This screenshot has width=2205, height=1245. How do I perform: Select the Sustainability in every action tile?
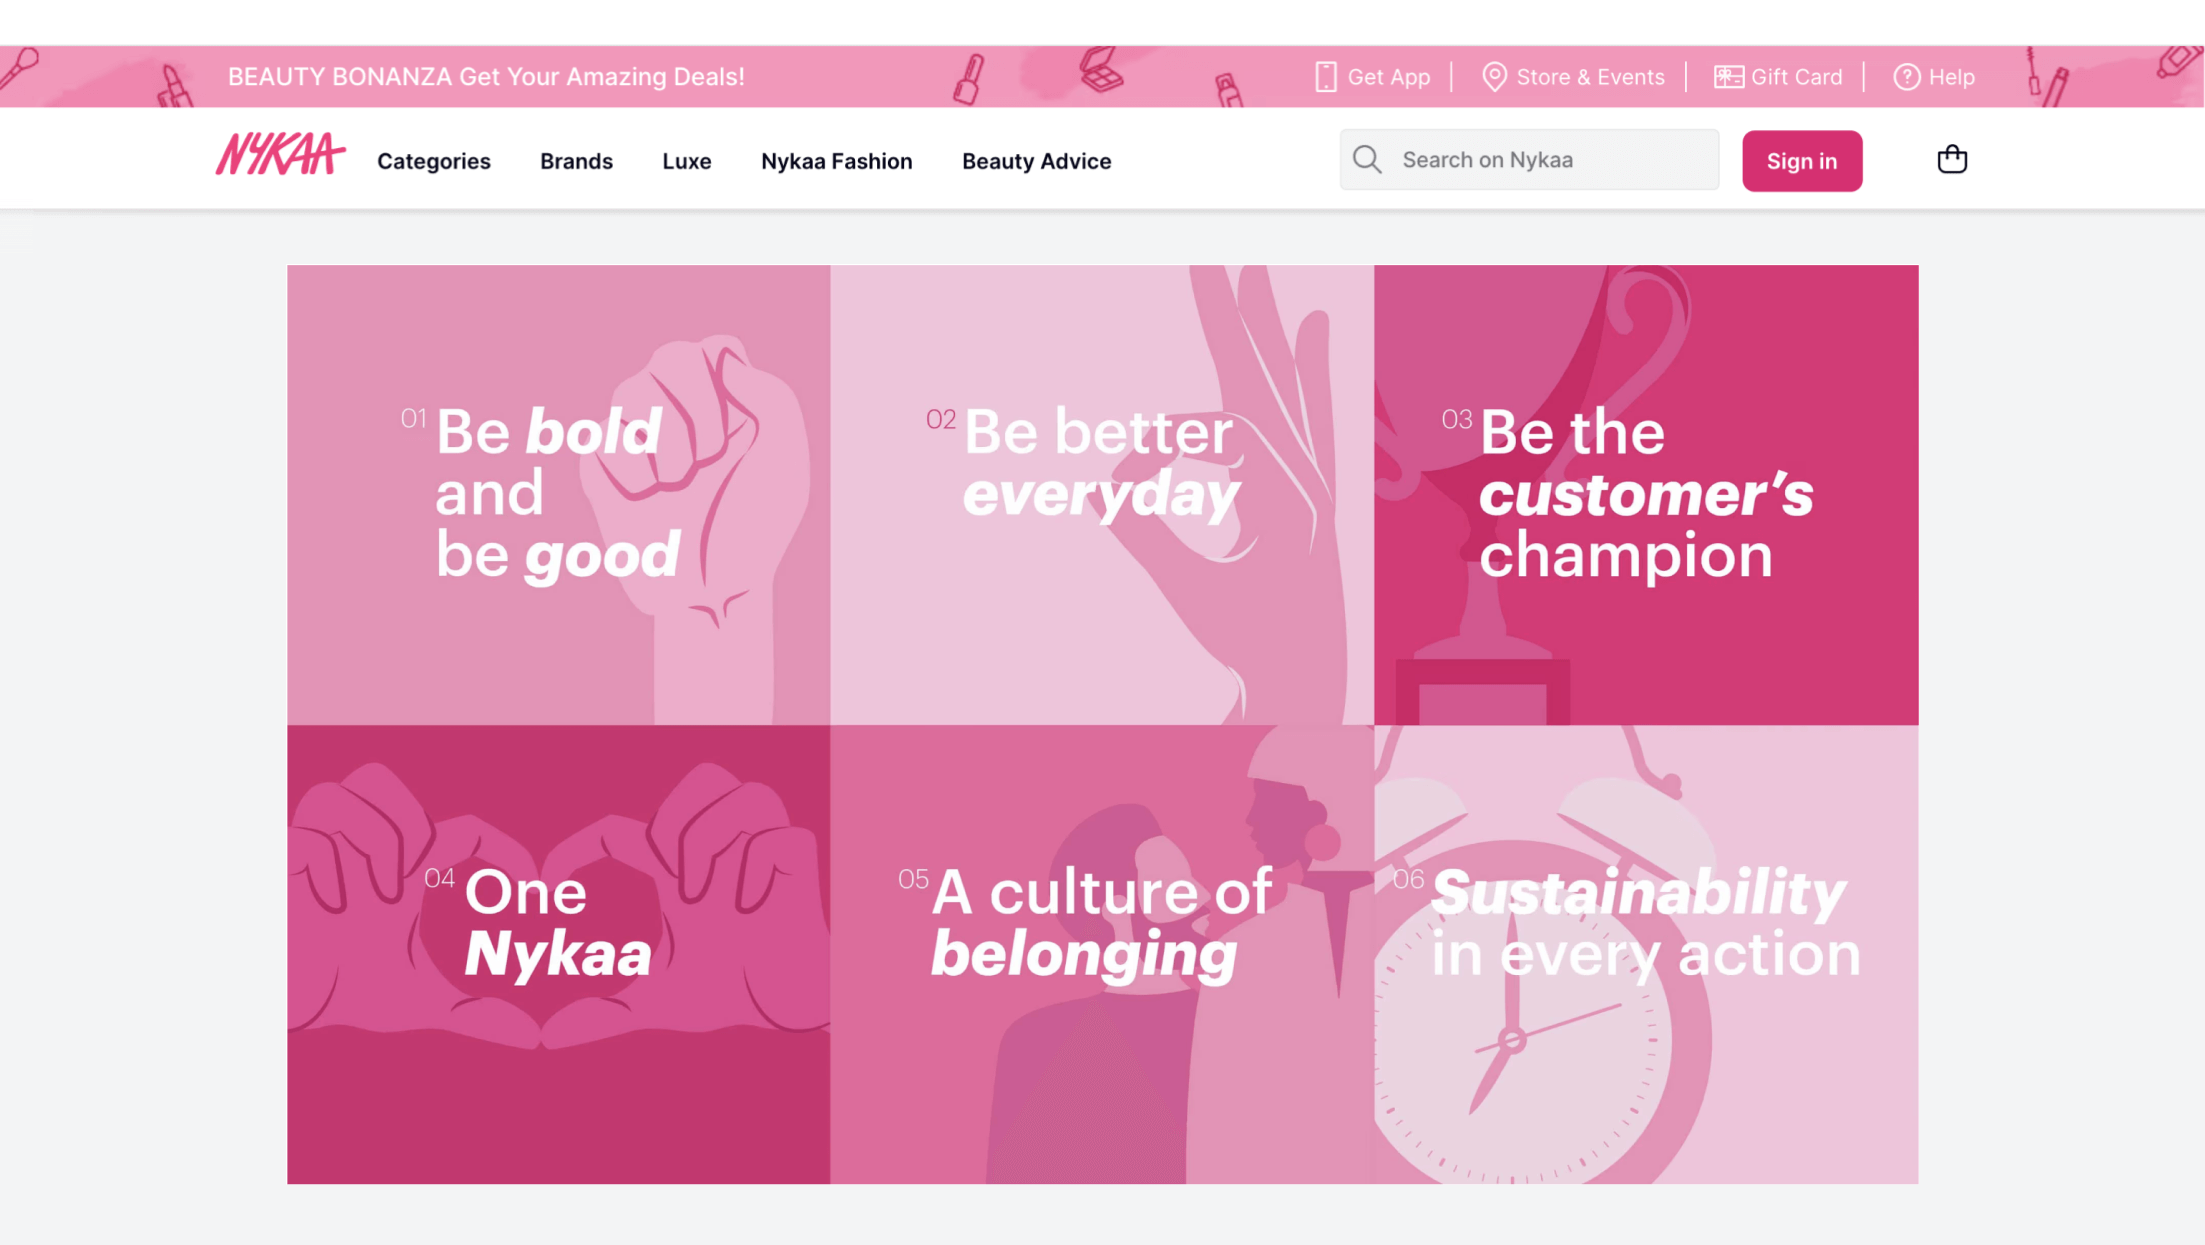point(1646,955)
